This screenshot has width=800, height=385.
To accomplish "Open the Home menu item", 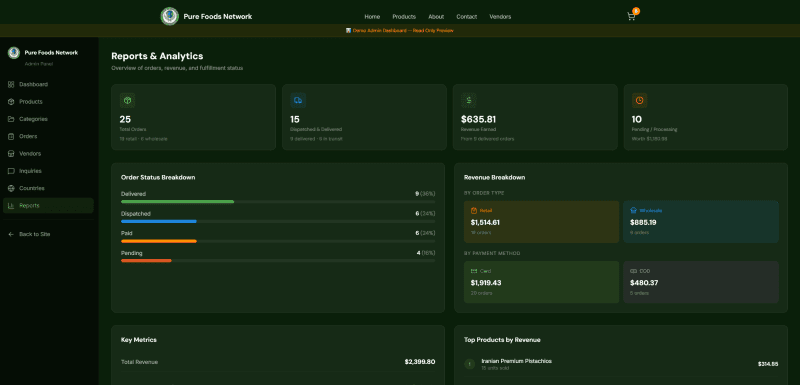I will pyautogui.click(x=372, y=17).
